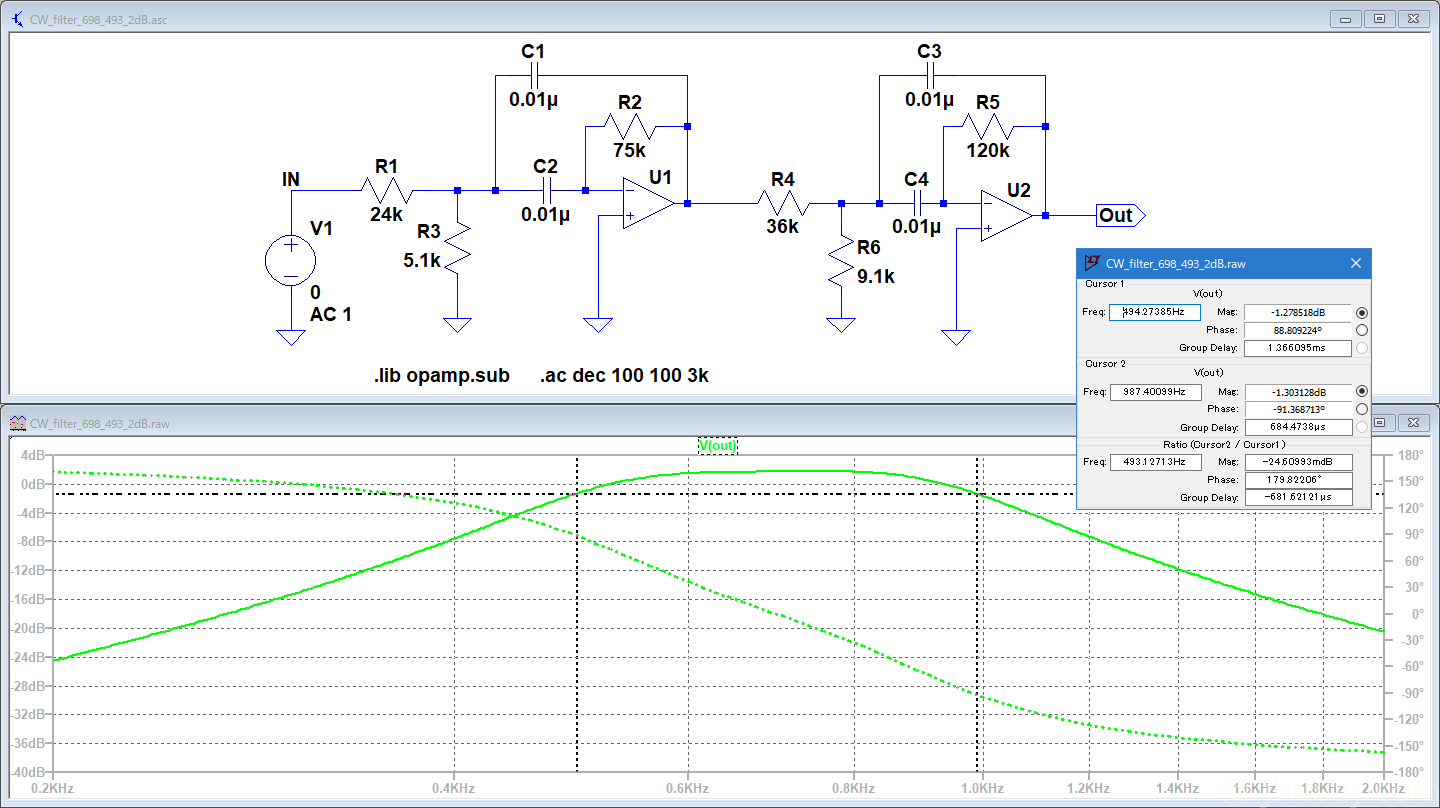1440x808 pixels.
Task: Click Cursor 2 Mag value -1.303128dB
Action: coord(1298,392)
